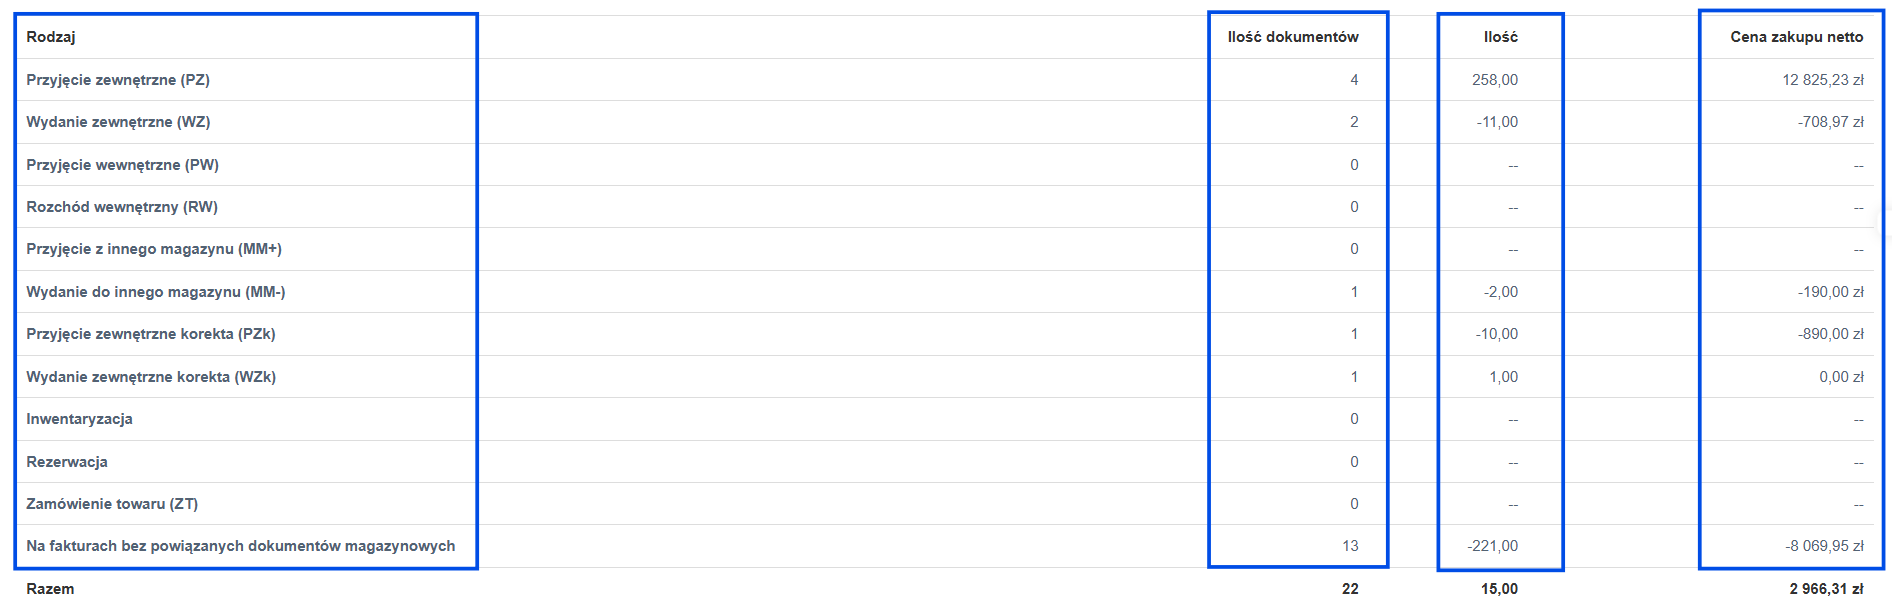Click 13 invoices without warehouse documents
This screenshot has height=612, width=1892.
click(1350, 546)
